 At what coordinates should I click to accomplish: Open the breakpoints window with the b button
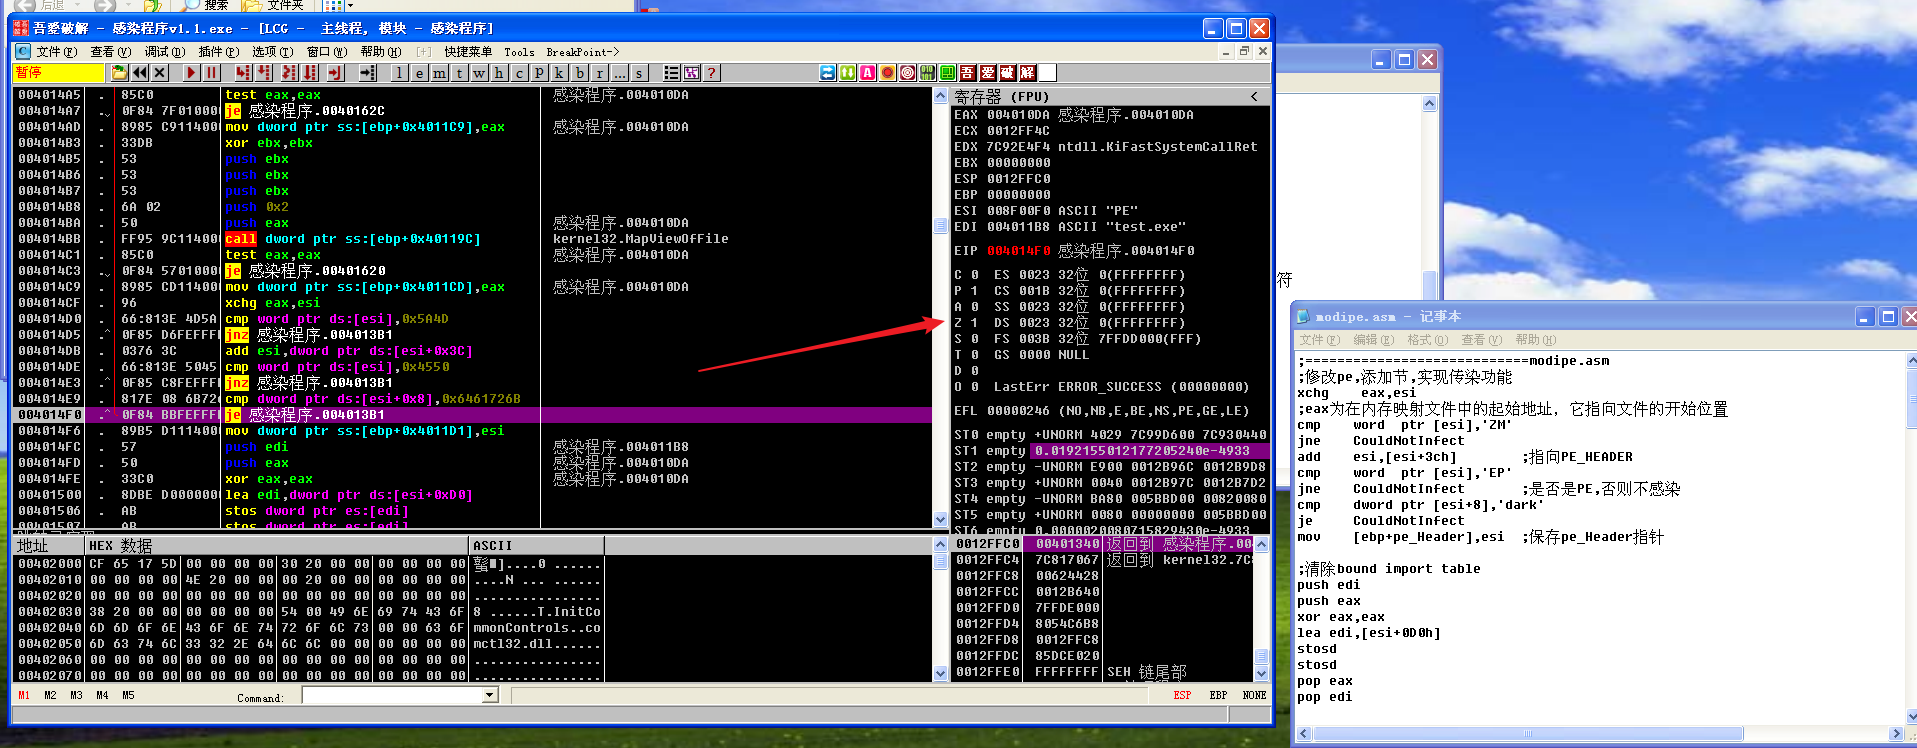[x=579, y=73]
